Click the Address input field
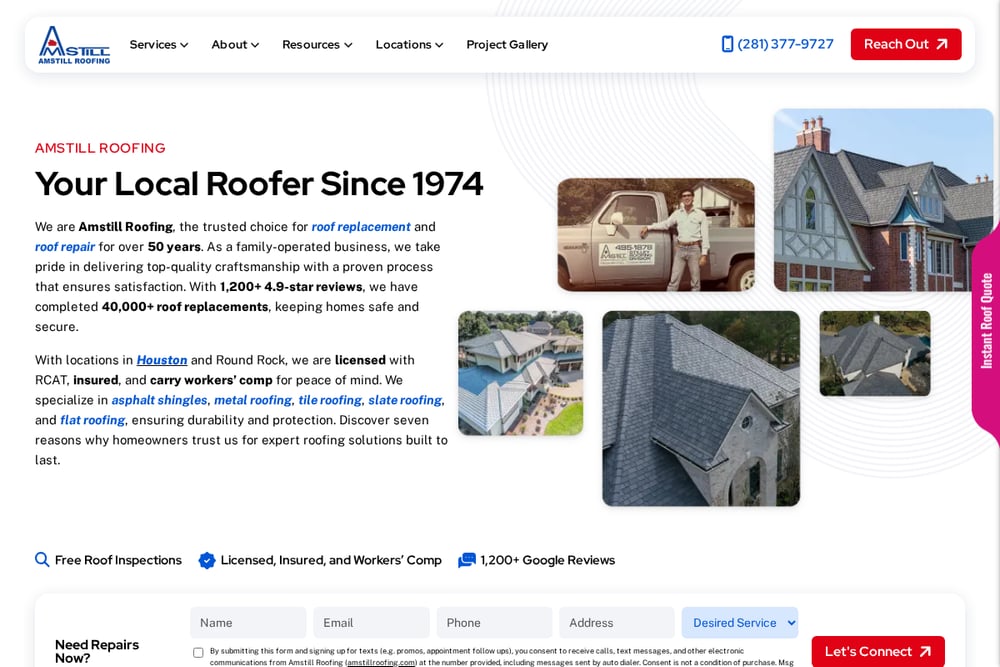This screenshot has width=1000, height=667. (617, 622)
